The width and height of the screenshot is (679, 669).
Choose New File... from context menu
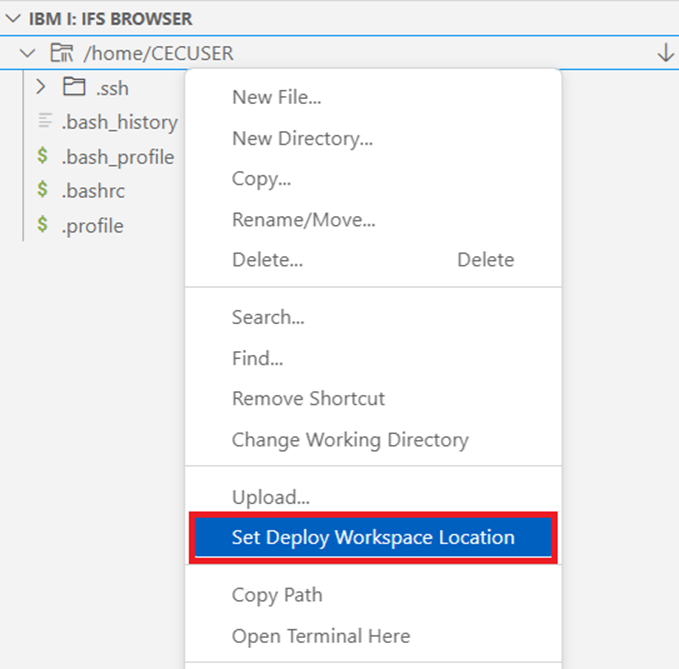276,97
